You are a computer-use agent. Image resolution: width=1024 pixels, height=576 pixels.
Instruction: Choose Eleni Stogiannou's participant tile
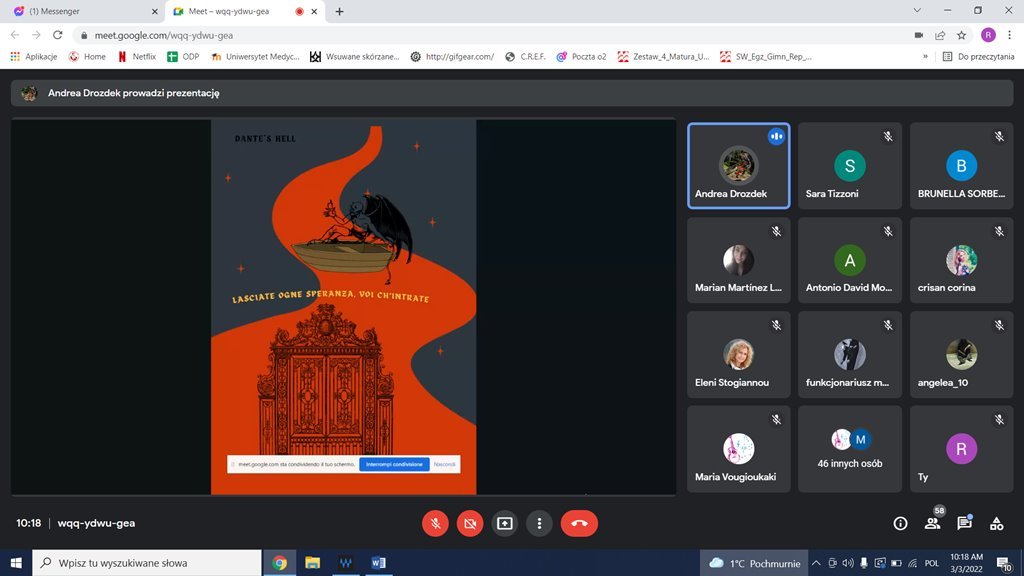739,355
